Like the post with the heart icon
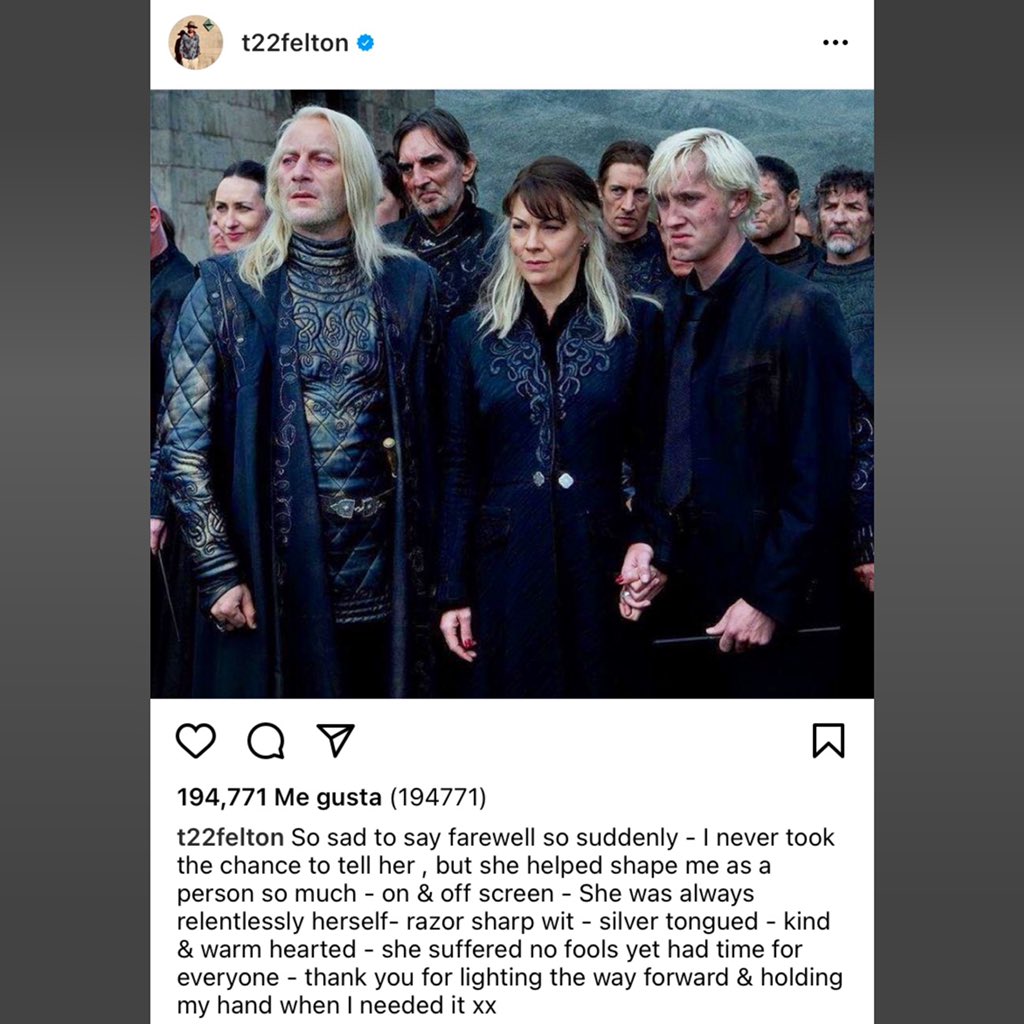The image size is (1024, 1024). tap(195, 741)
